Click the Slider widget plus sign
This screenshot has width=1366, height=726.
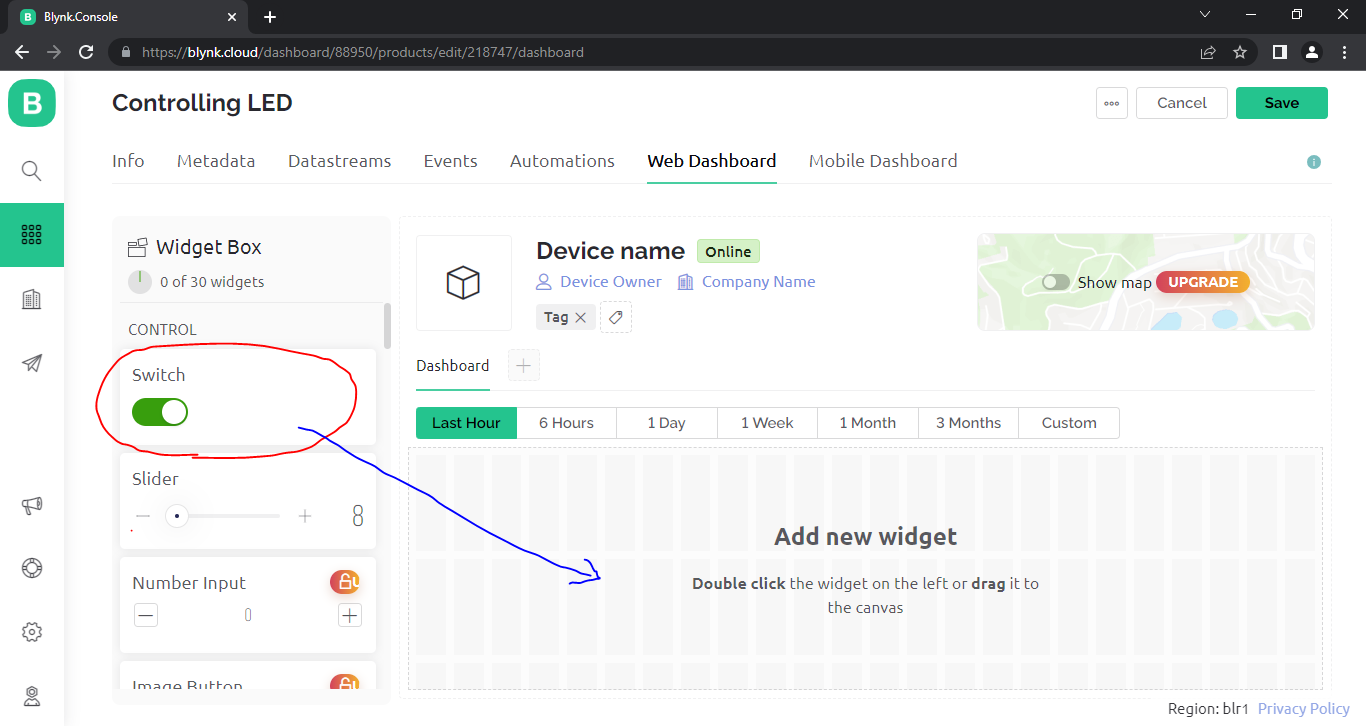pyautogui.click(x=305, y=516)
